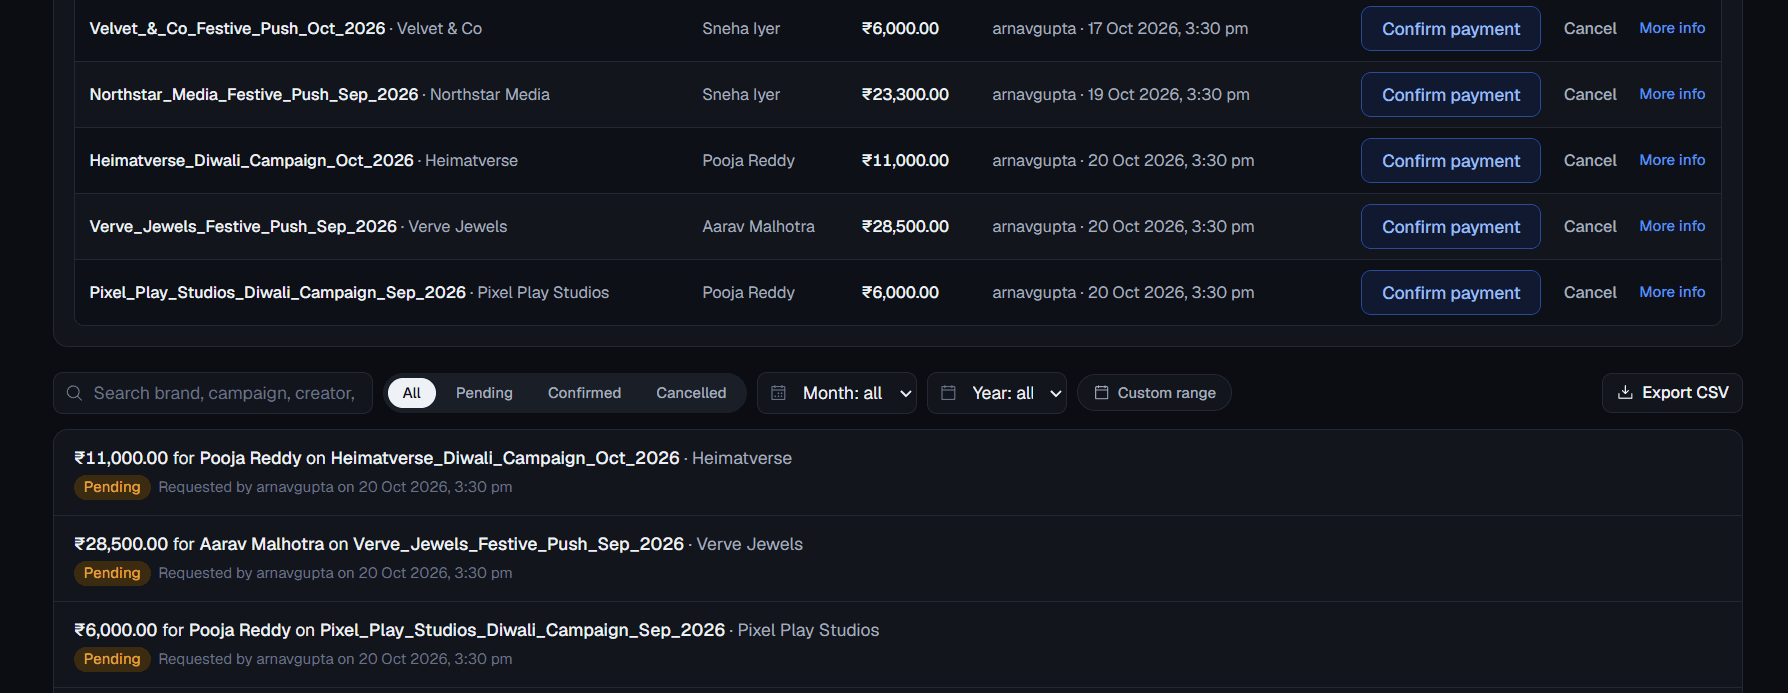Click Velvet_&_Co_Festive_Push_Oct_2026 campaign name

237,29
